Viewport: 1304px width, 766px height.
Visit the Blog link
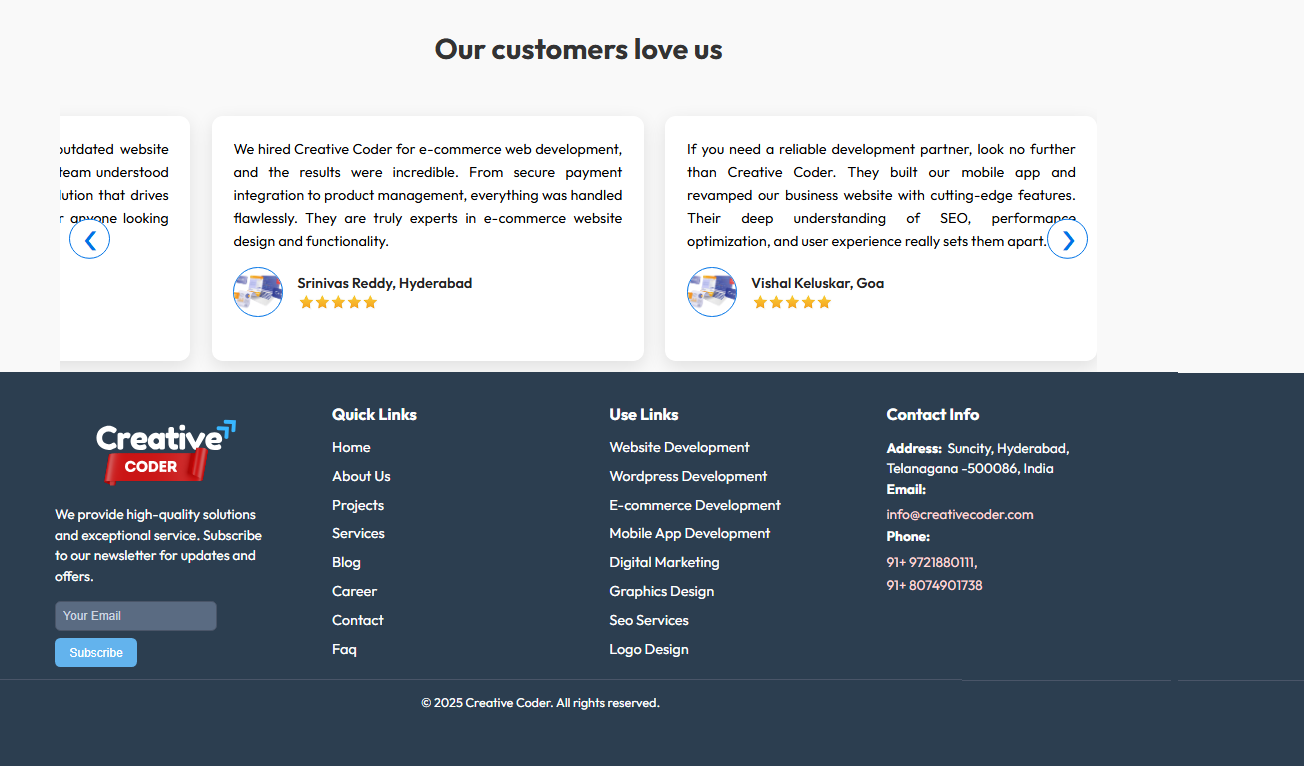click(346, 562)
